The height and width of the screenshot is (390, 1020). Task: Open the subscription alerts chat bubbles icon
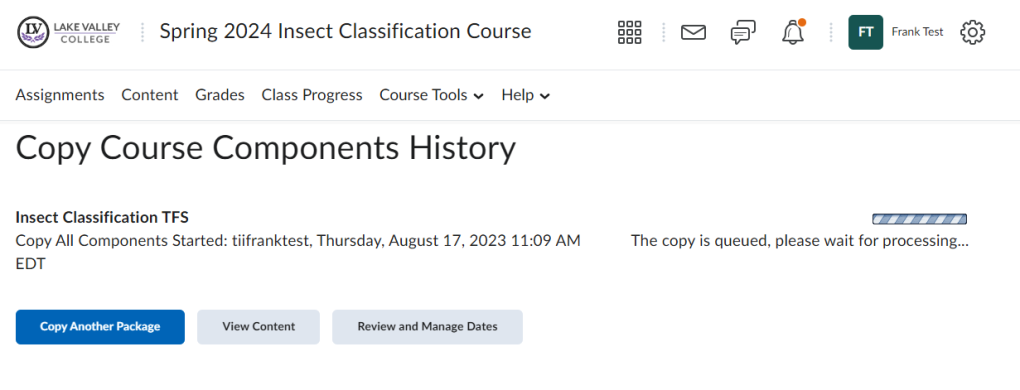coord(743,32)
